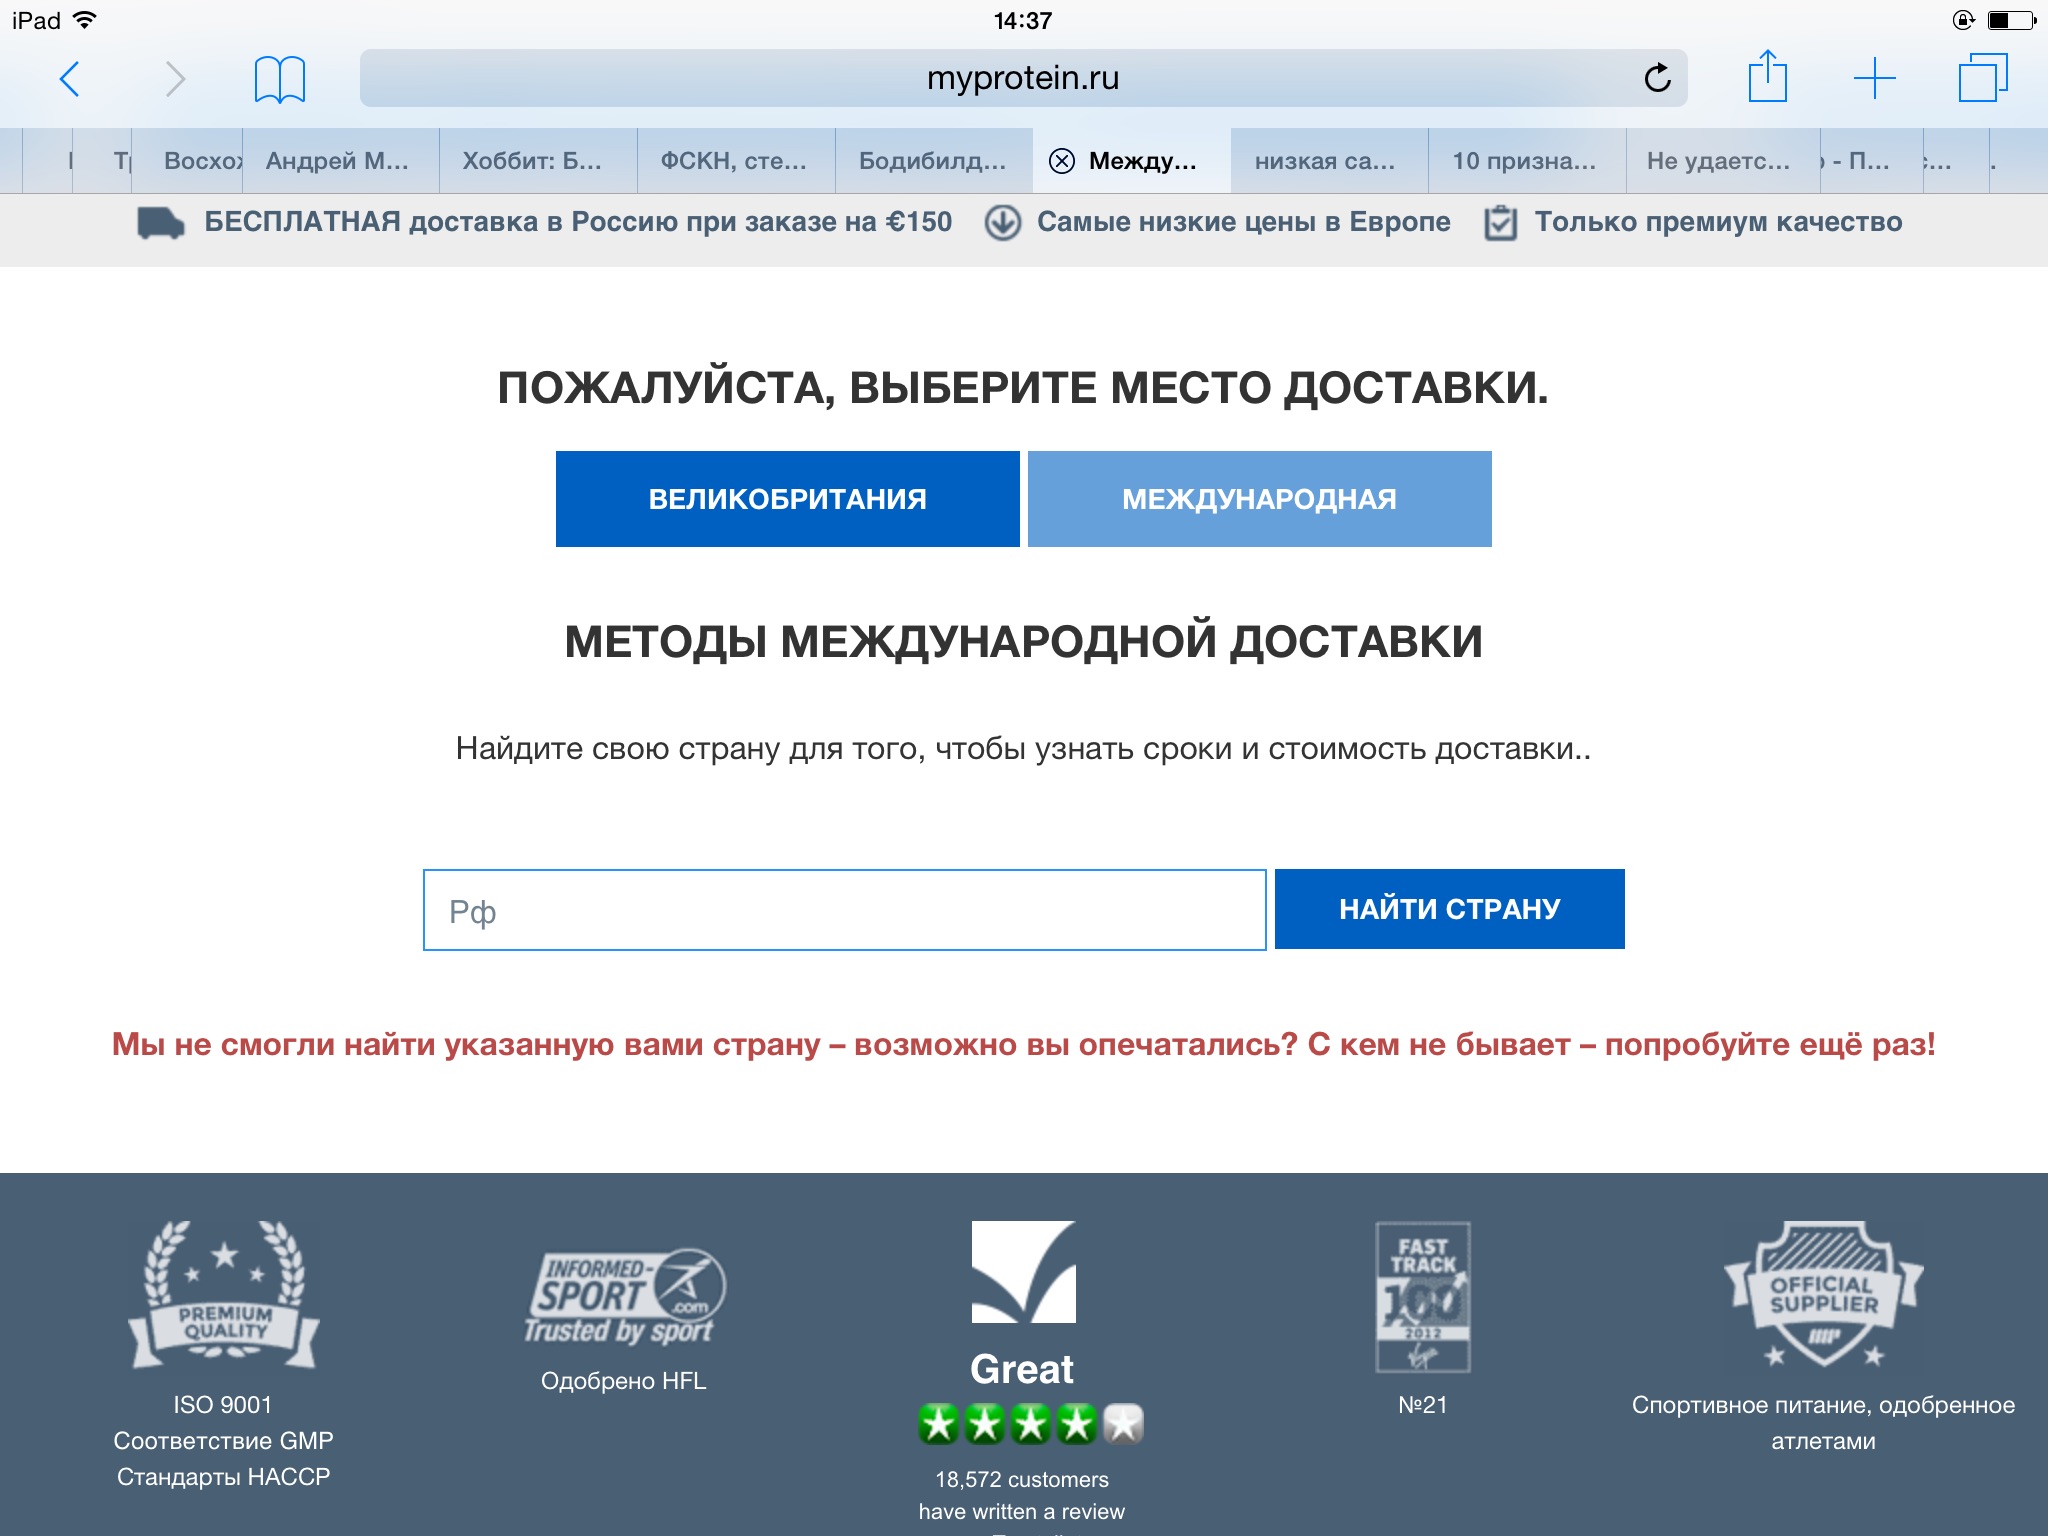Open the share sheet icon
Viewport: 2048px width, 1536px height.
pos(1767,76)
